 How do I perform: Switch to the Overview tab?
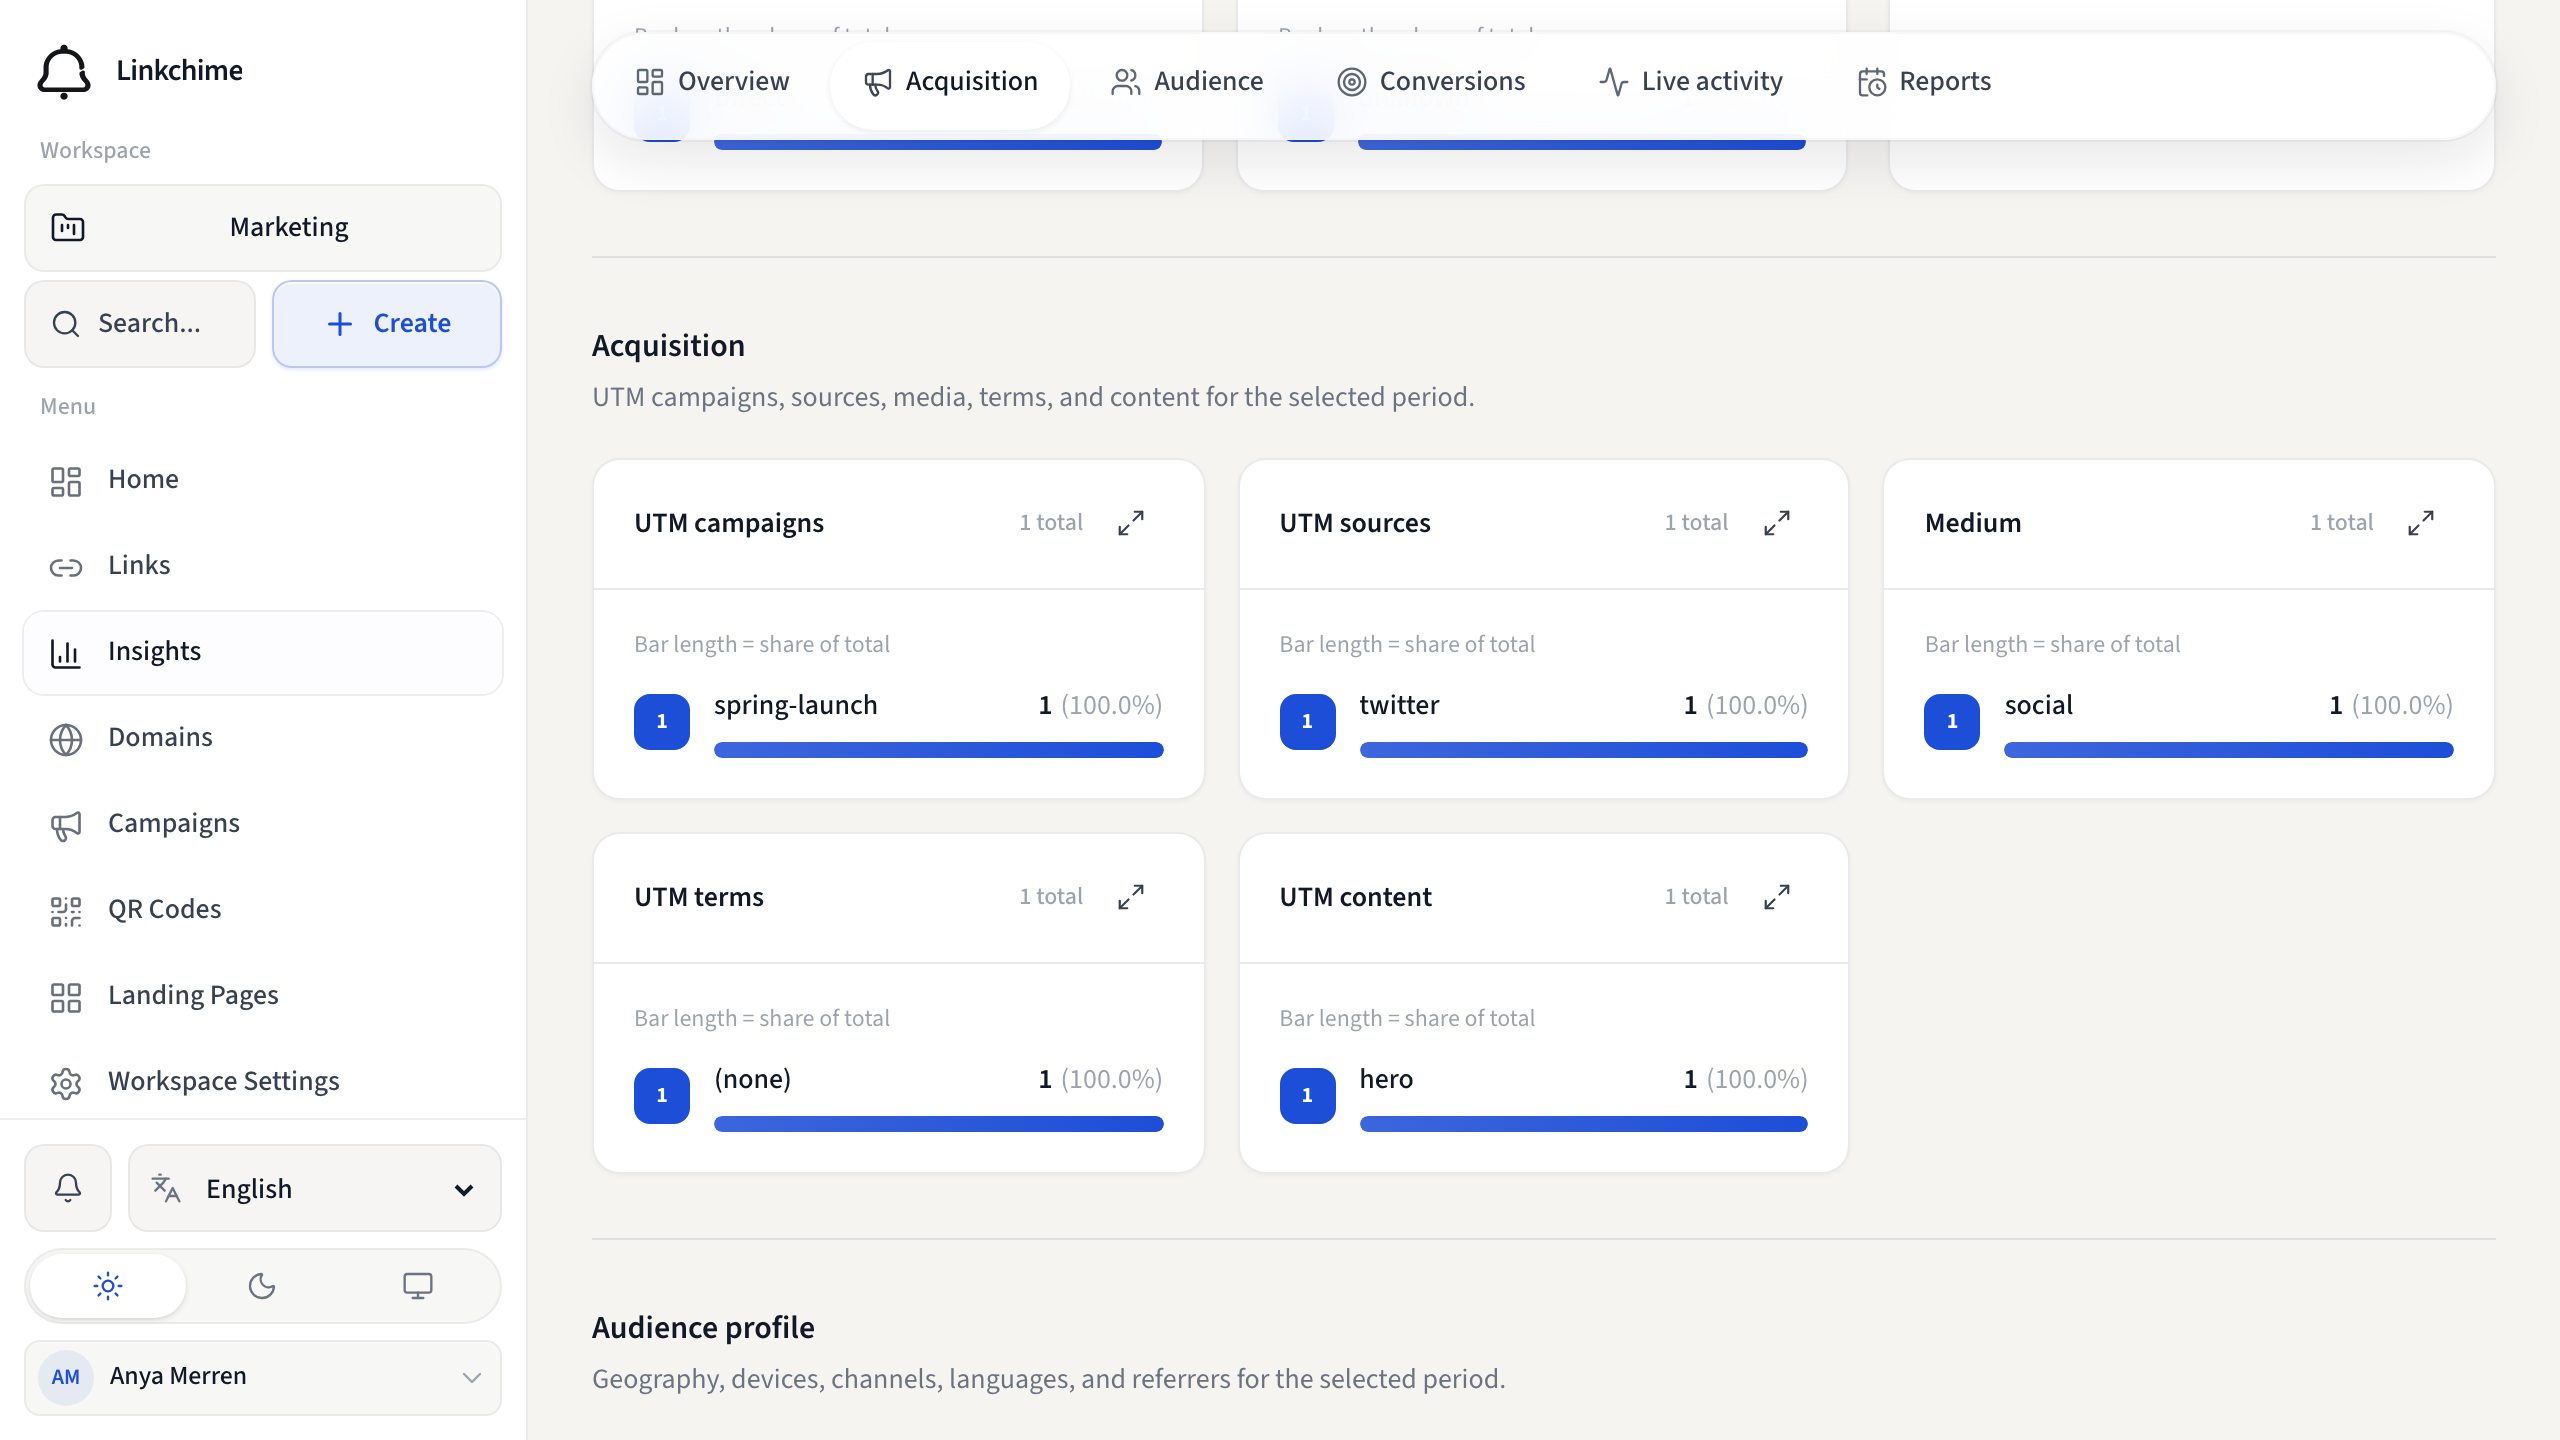tap(713, 82)
